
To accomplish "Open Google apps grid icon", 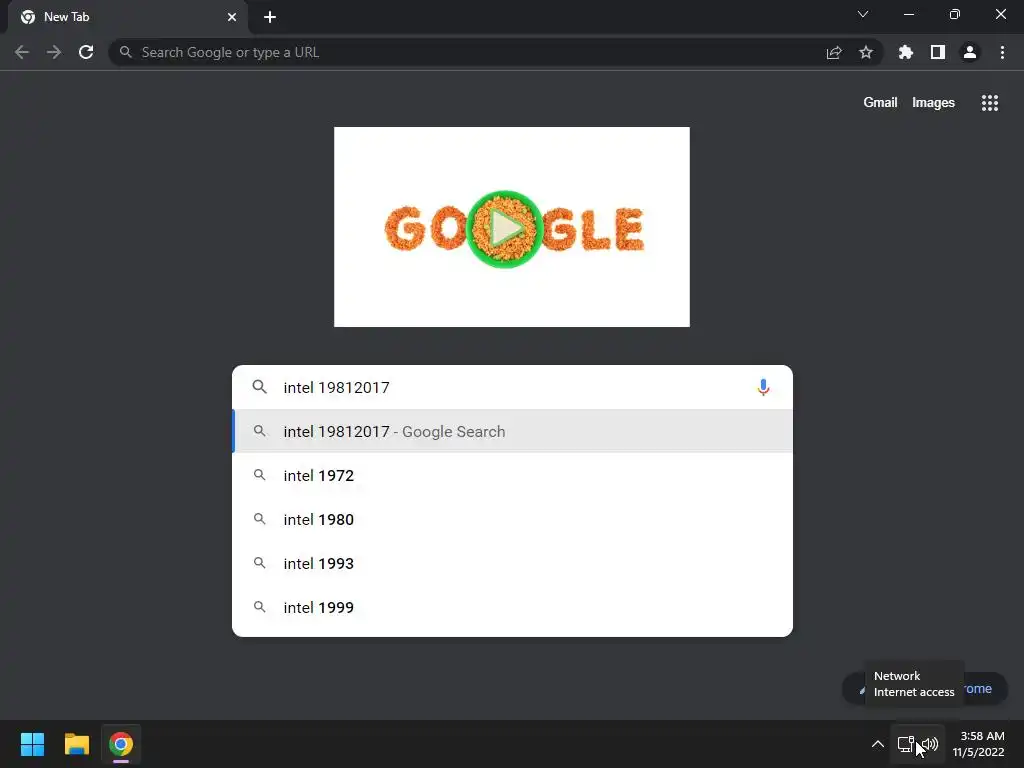I will point(989,103).
